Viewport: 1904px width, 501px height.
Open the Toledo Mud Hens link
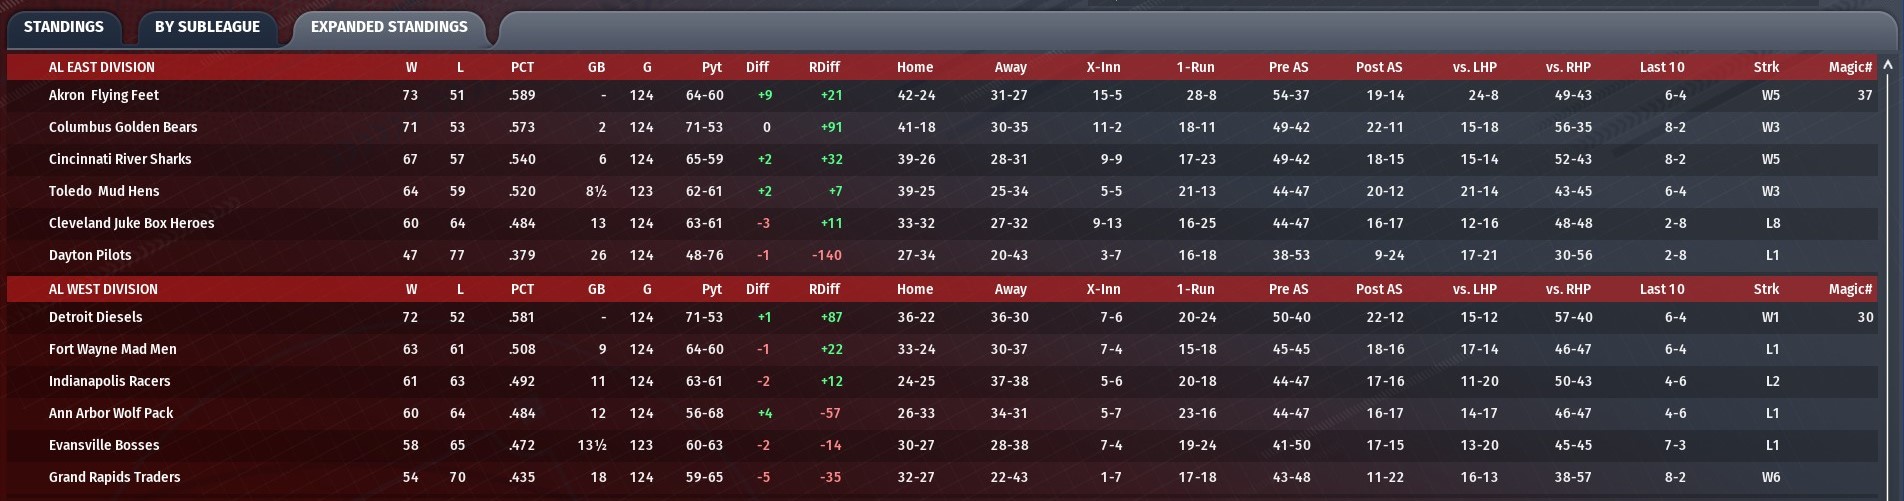(x=104, y=191)
